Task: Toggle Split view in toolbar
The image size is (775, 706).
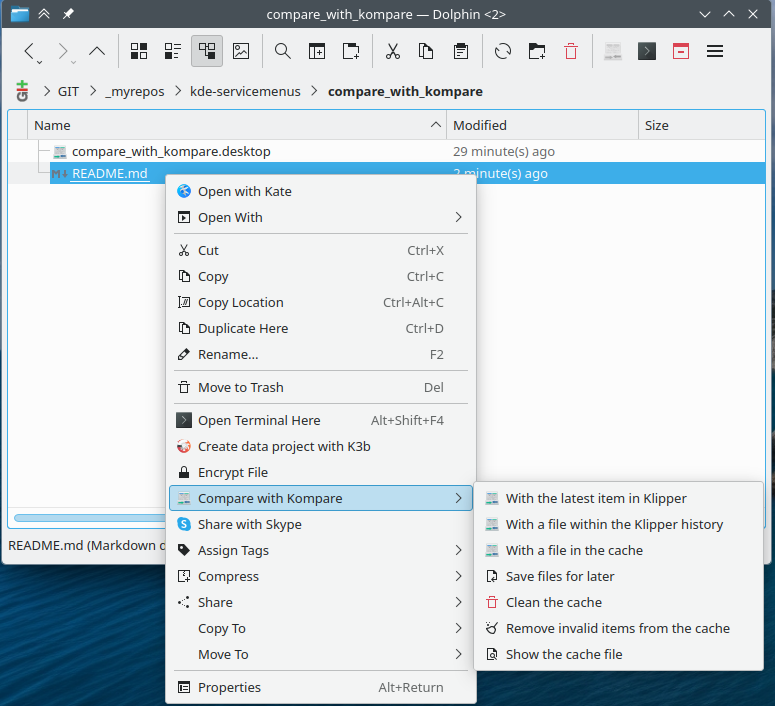Action: pyautogui.click(x=317, y=51)
